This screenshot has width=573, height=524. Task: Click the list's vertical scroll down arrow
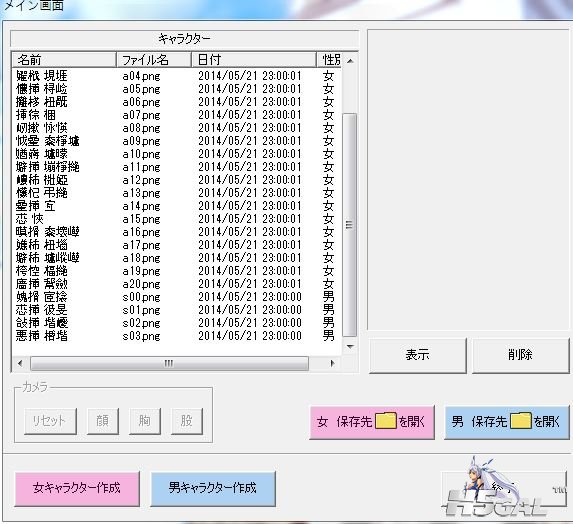point(350,346)
